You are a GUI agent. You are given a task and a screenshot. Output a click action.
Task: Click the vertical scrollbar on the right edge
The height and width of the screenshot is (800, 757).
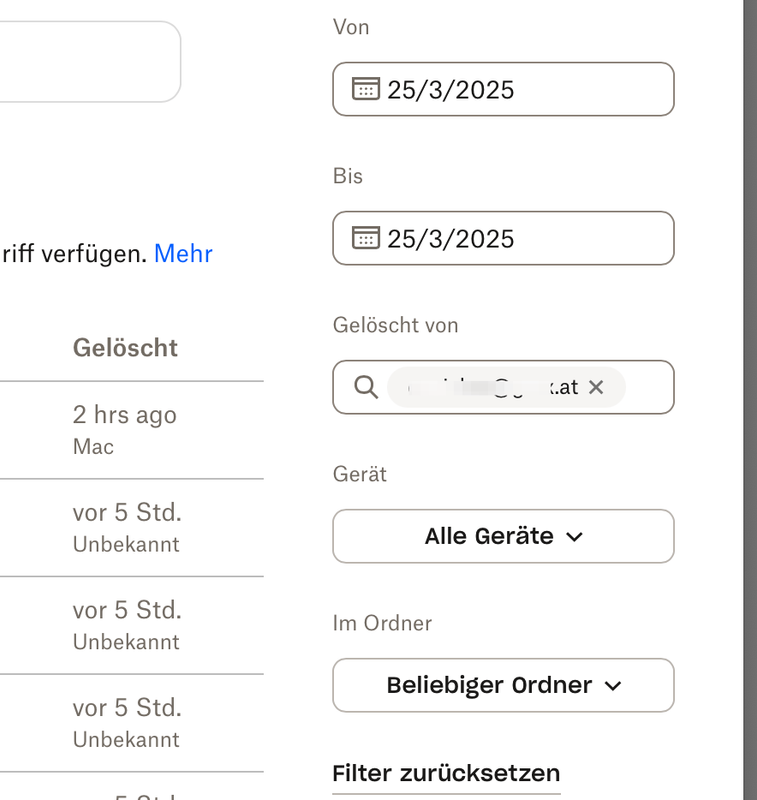(x=750, y=400)
